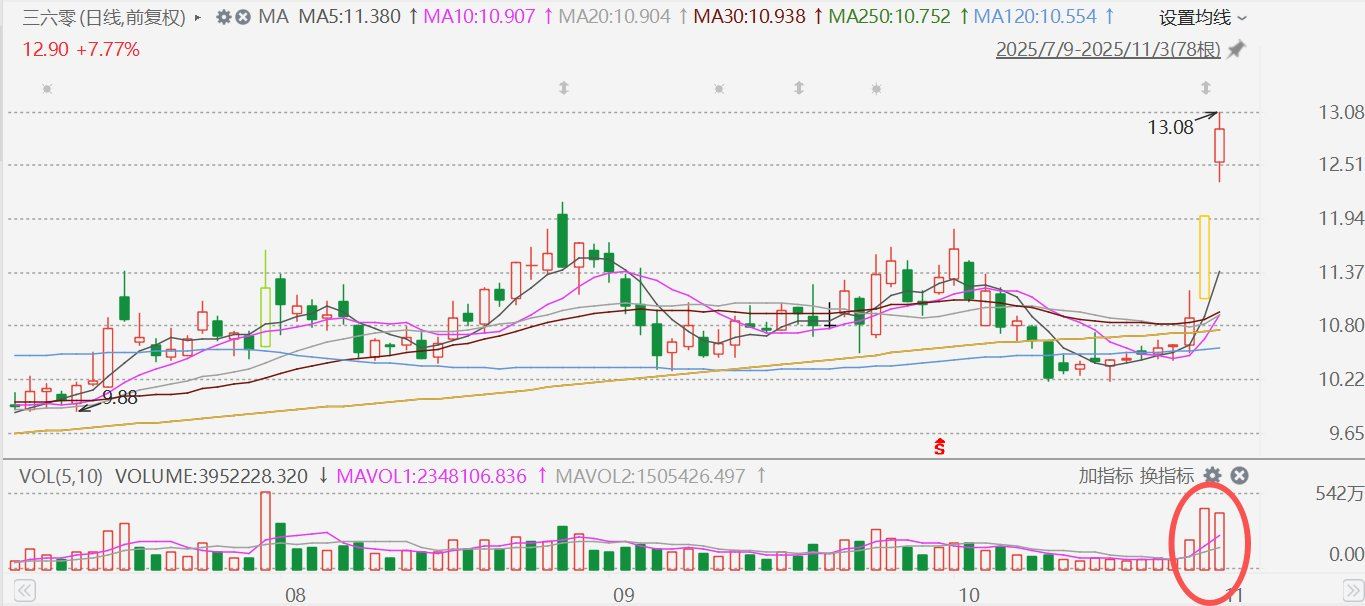Click the red S signal marker
This screenshot has height=606, width=1365.
click(x=939, y=447)
